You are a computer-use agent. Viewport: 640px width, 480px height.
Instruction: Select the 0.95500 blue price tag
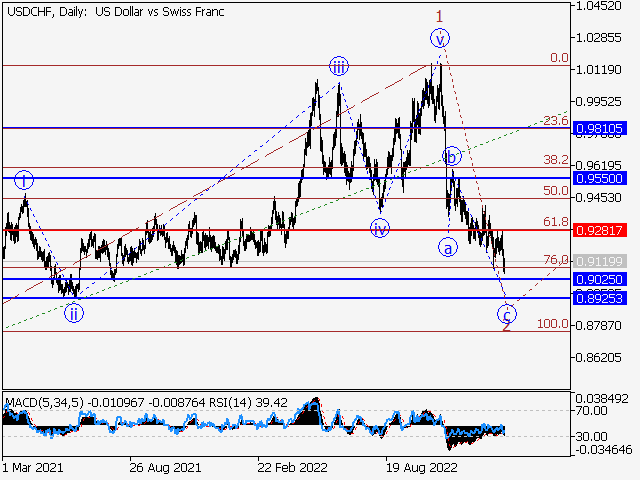click(x=600, y=178)
